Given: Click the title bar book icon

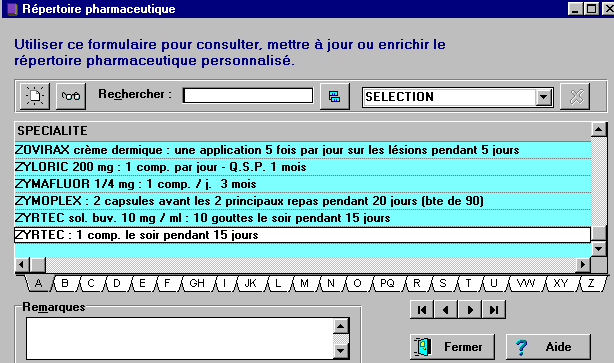Looking at the screenshot, I should click(x=13, y=9).
